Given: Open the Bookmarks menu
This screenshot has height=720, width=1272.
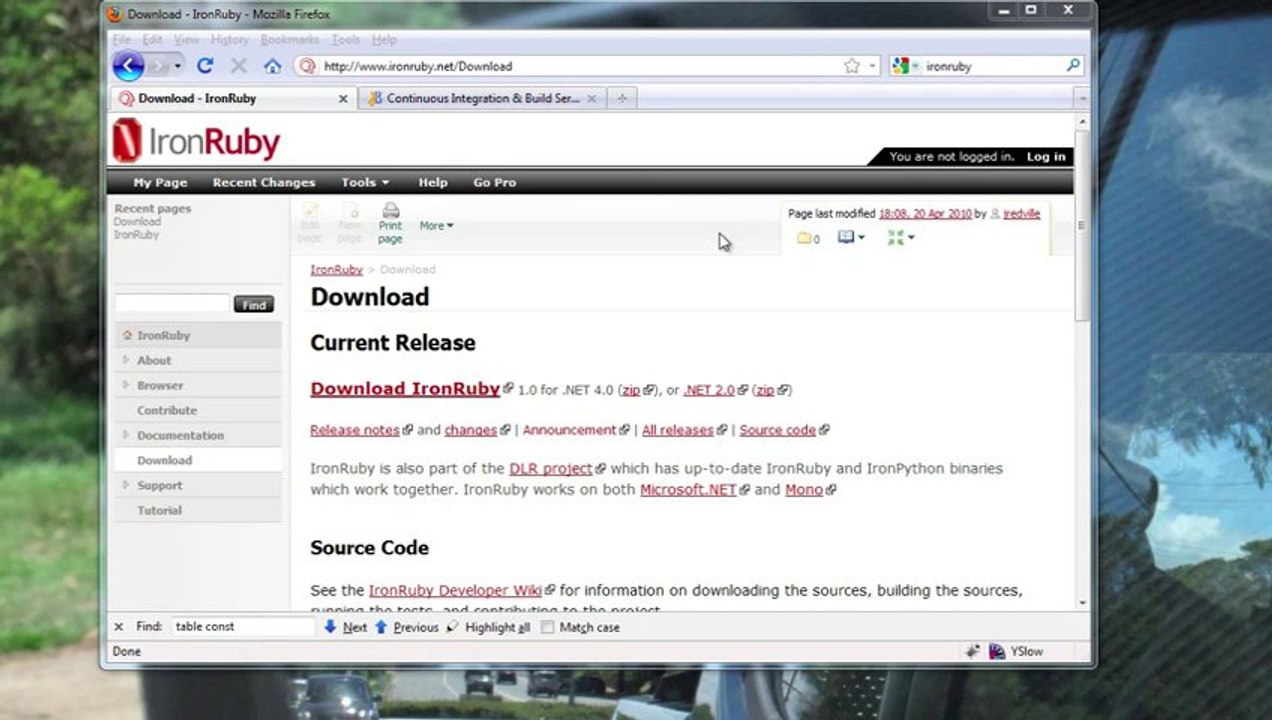Looking at the screenshot, I should (289, 40).
